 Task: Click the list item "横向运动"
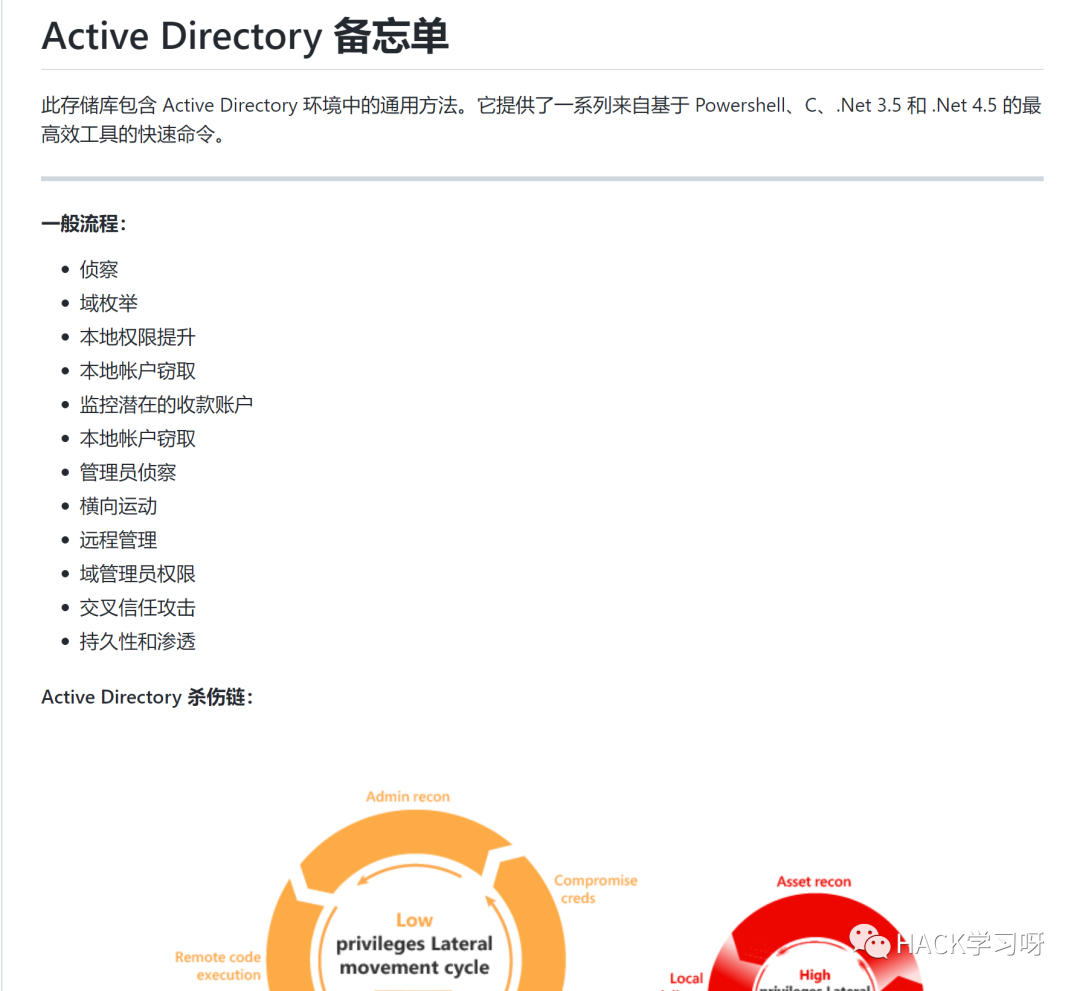click(x=118, y=506)
